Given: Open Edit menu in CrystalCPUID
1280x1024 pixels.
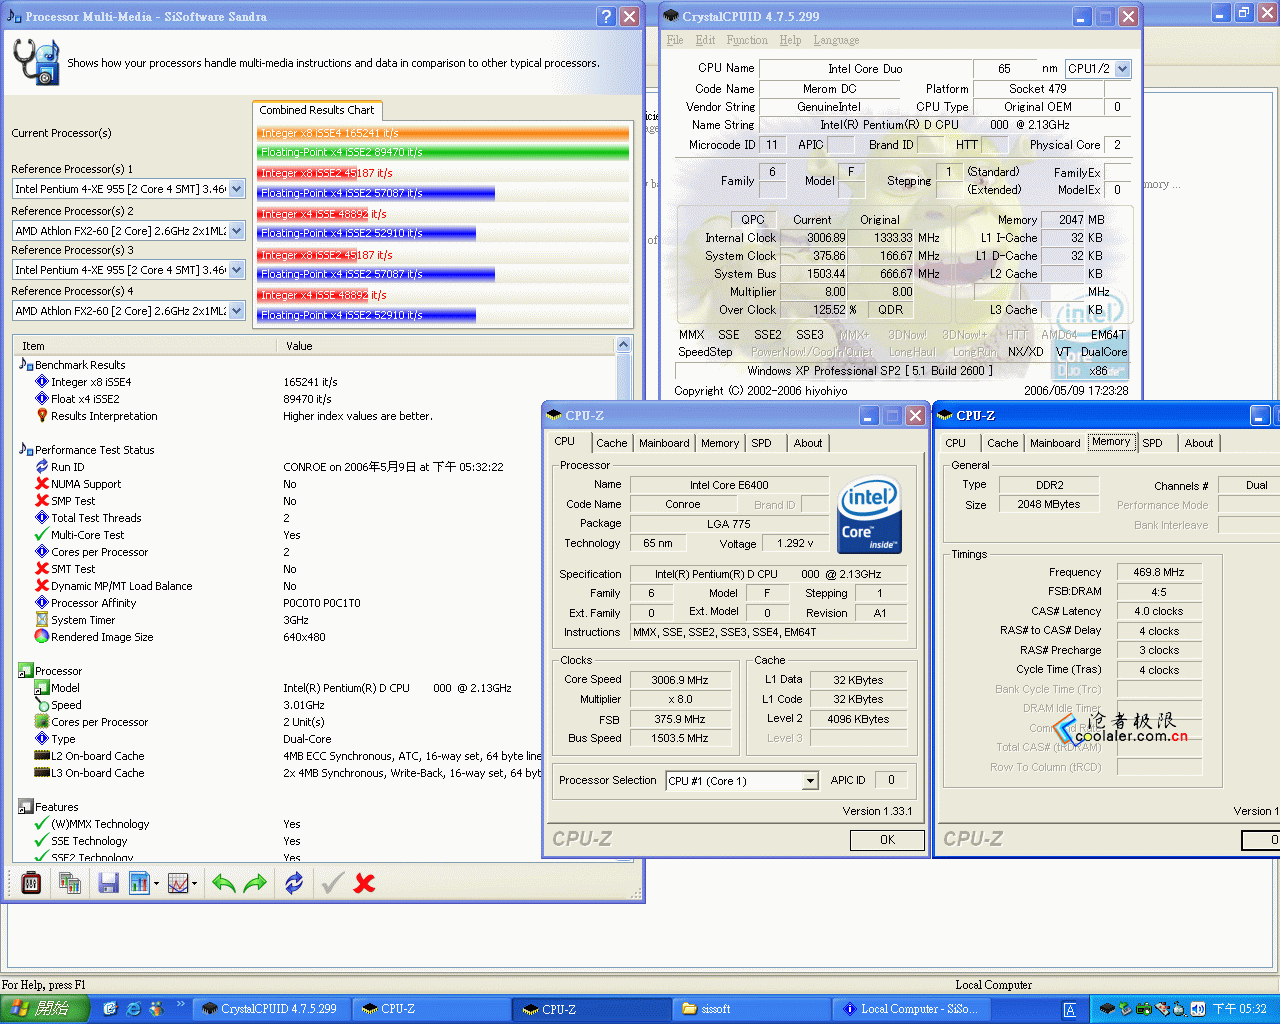Looking at the screenshot, I should [x=705, y=40].
